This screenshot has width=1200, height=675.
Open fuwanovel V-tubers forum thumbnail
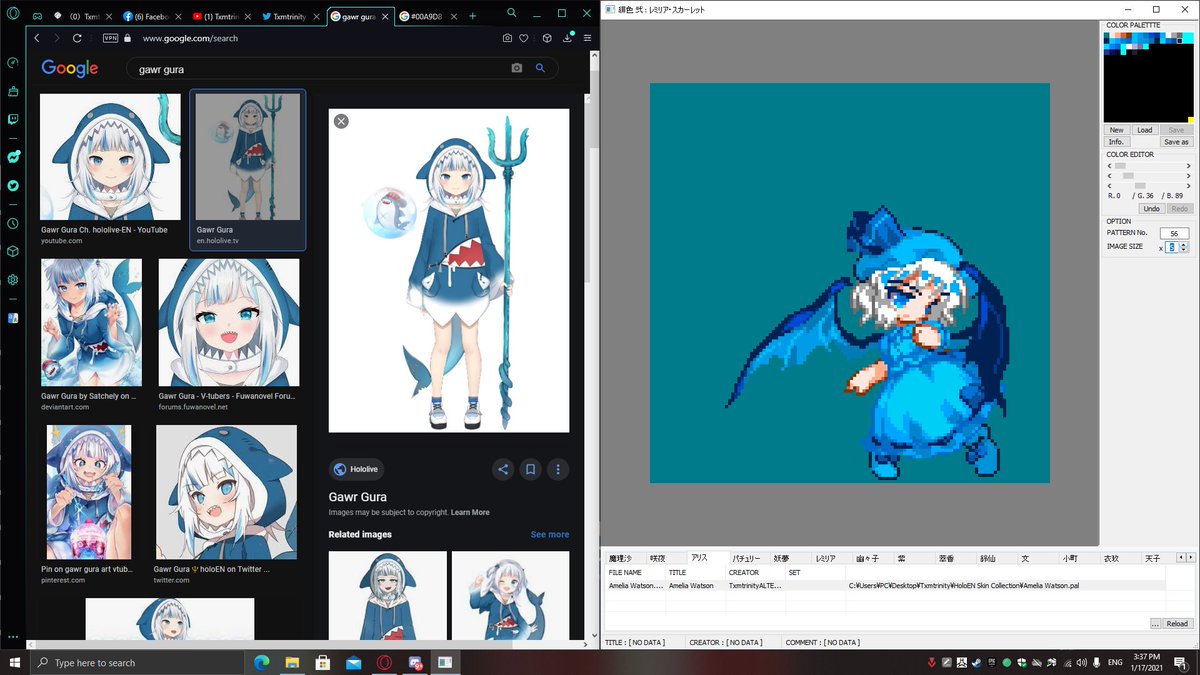tap(228, 322)
